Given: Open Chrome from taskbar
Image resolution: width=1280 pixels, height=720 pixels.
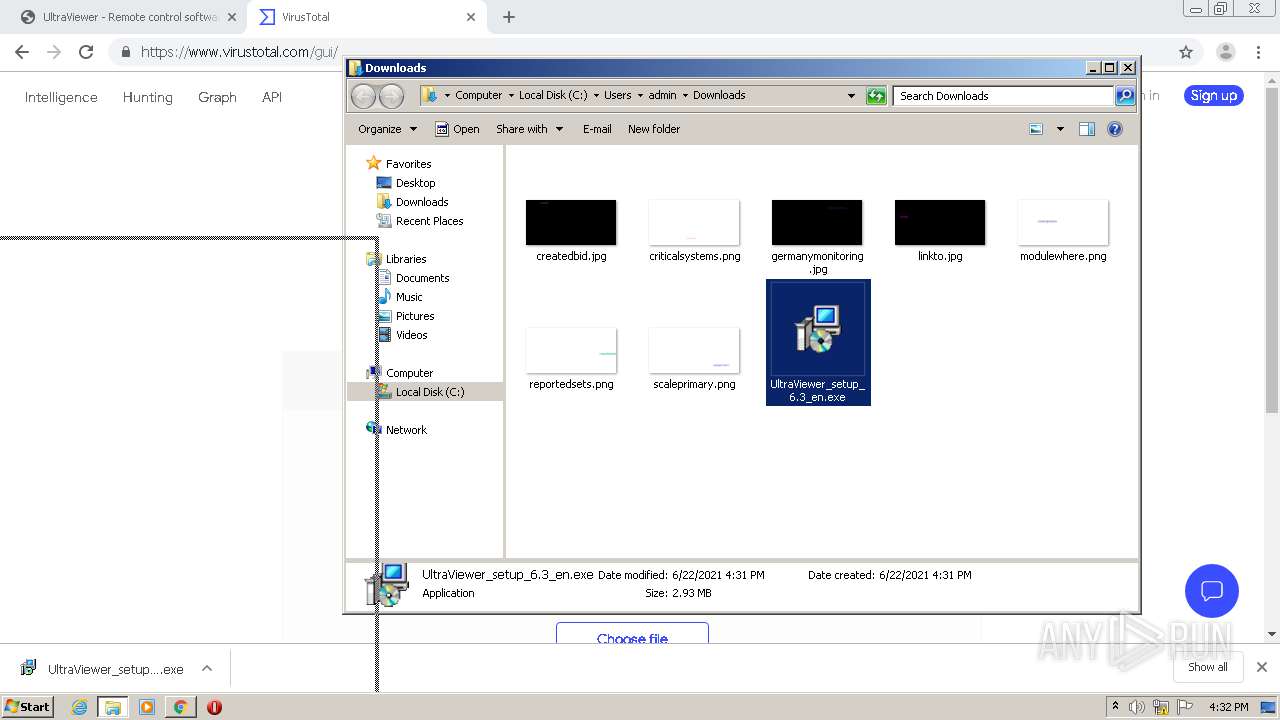Looking at the screenshot, I should tap(180, 707).
